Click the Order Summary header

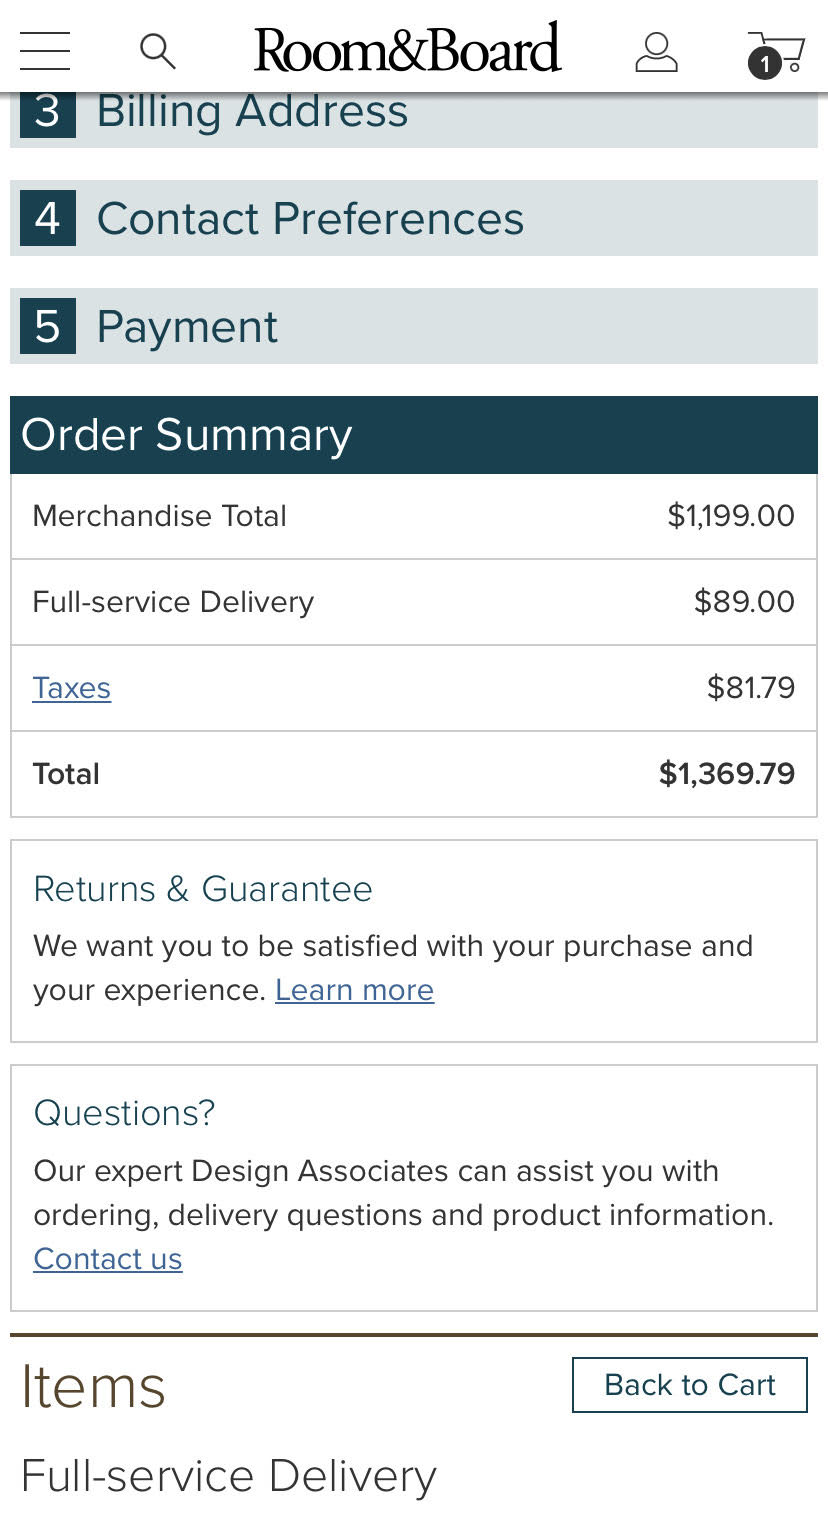click(x=187, y=435)
